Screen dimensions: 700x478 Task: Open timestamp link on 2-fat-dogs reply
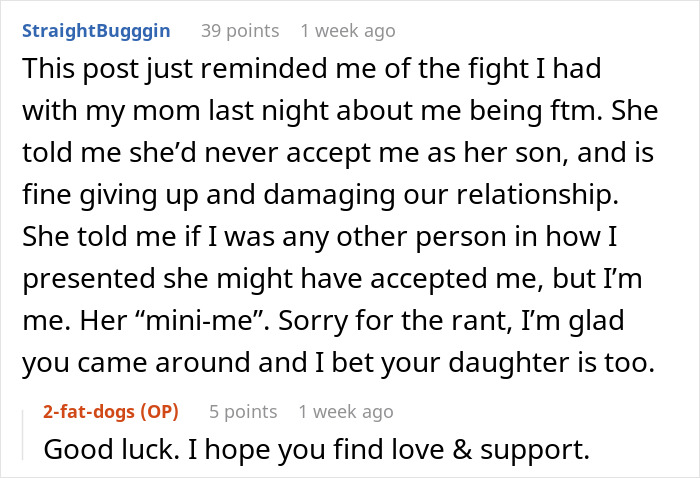[x=346, y=411]
